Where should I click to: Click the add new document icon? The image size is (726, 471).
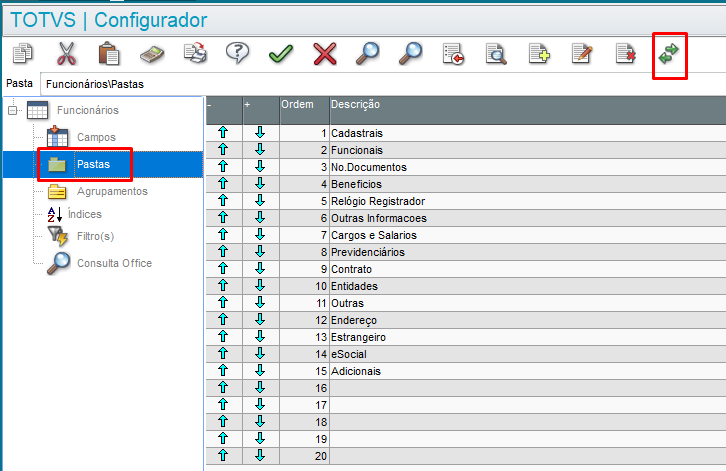(x=539, y=54)
